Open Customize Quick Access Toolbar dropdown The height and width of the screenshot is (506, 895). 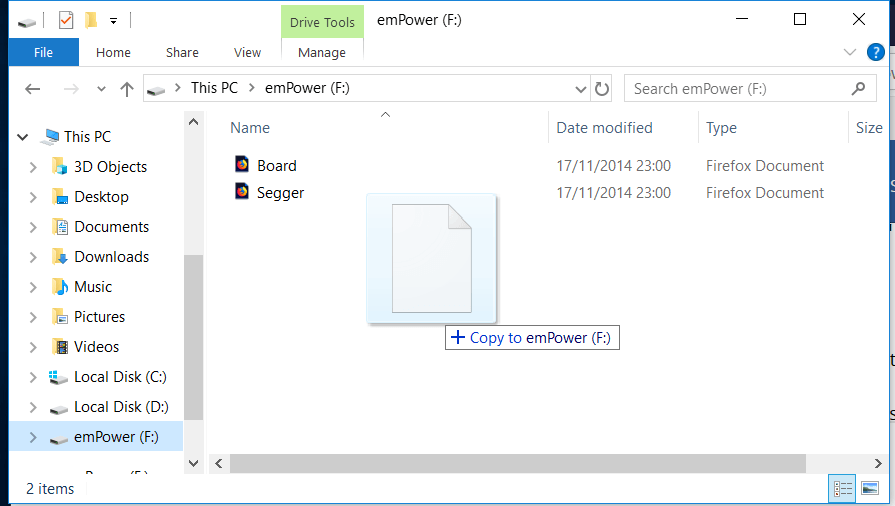pyautogui.click(x=114, y=22)
